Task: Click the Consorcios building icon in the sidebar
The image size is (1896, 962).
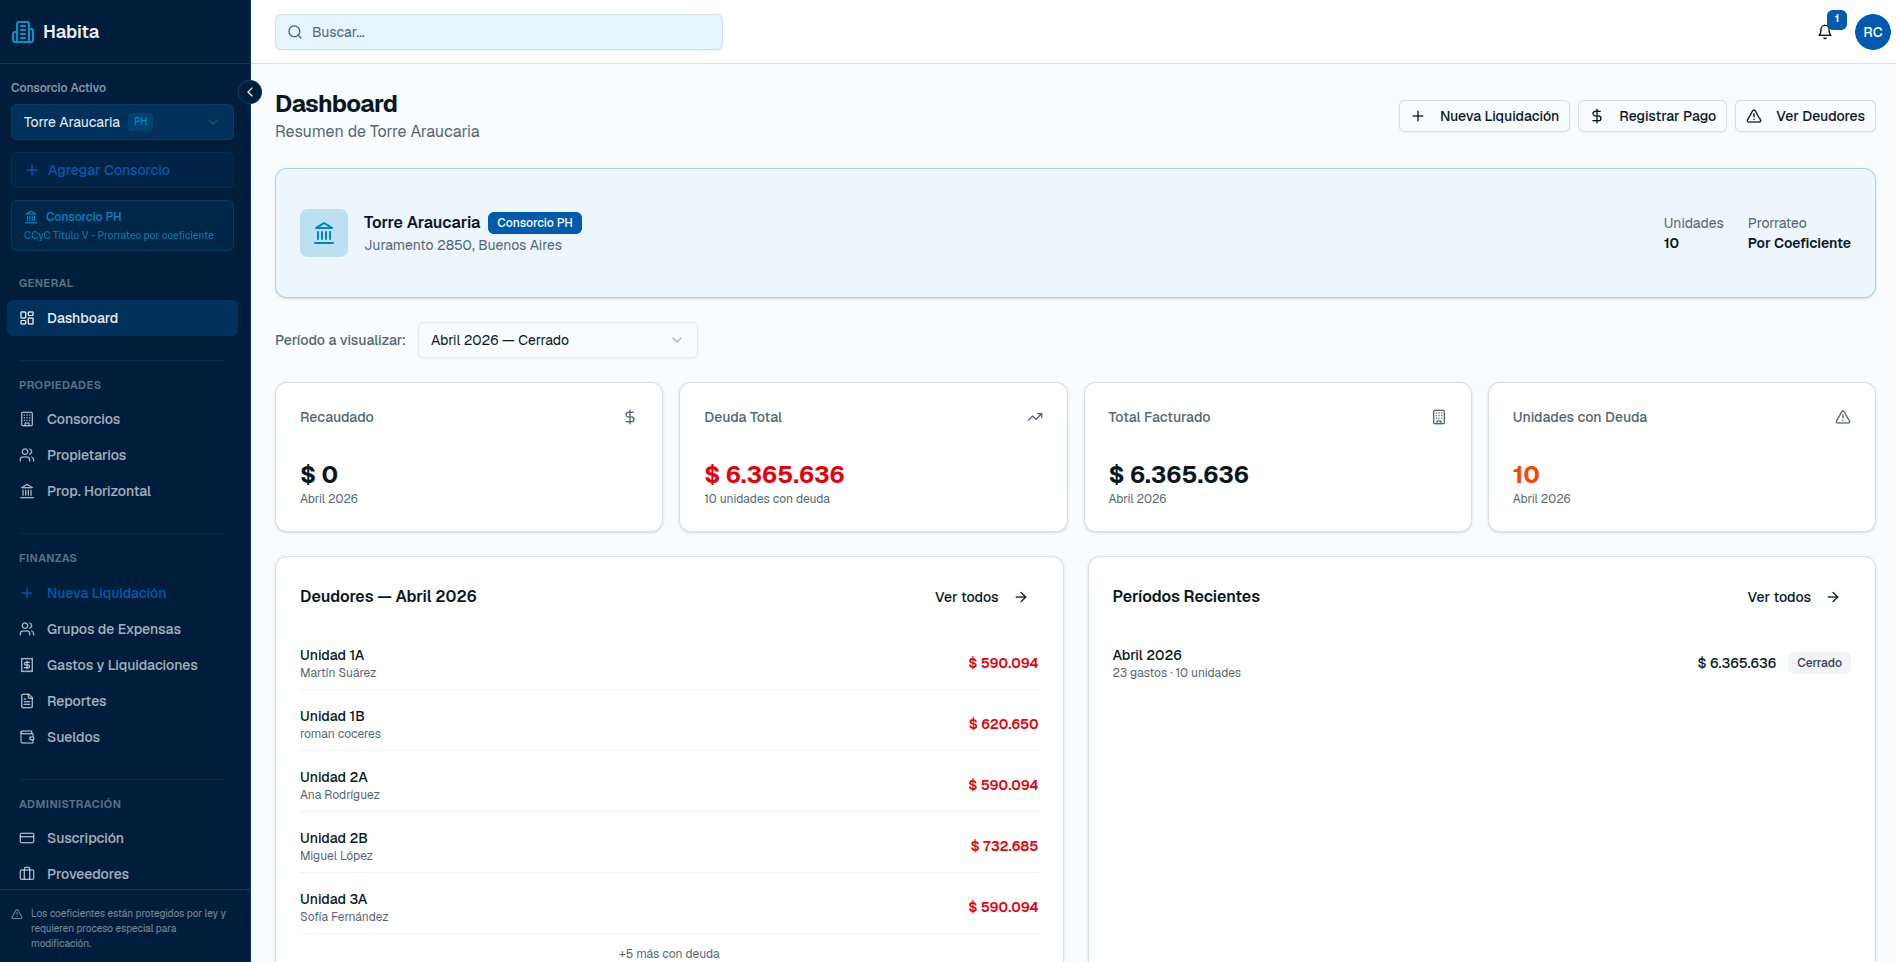Action: pyautogui.click(x=27, y=419)
